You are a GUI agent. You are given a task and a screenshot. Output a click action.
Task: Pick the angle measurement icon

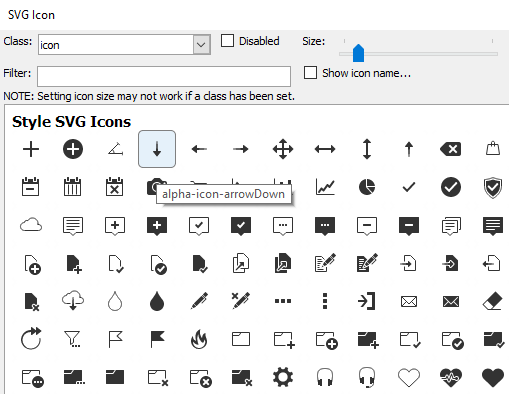115,149
